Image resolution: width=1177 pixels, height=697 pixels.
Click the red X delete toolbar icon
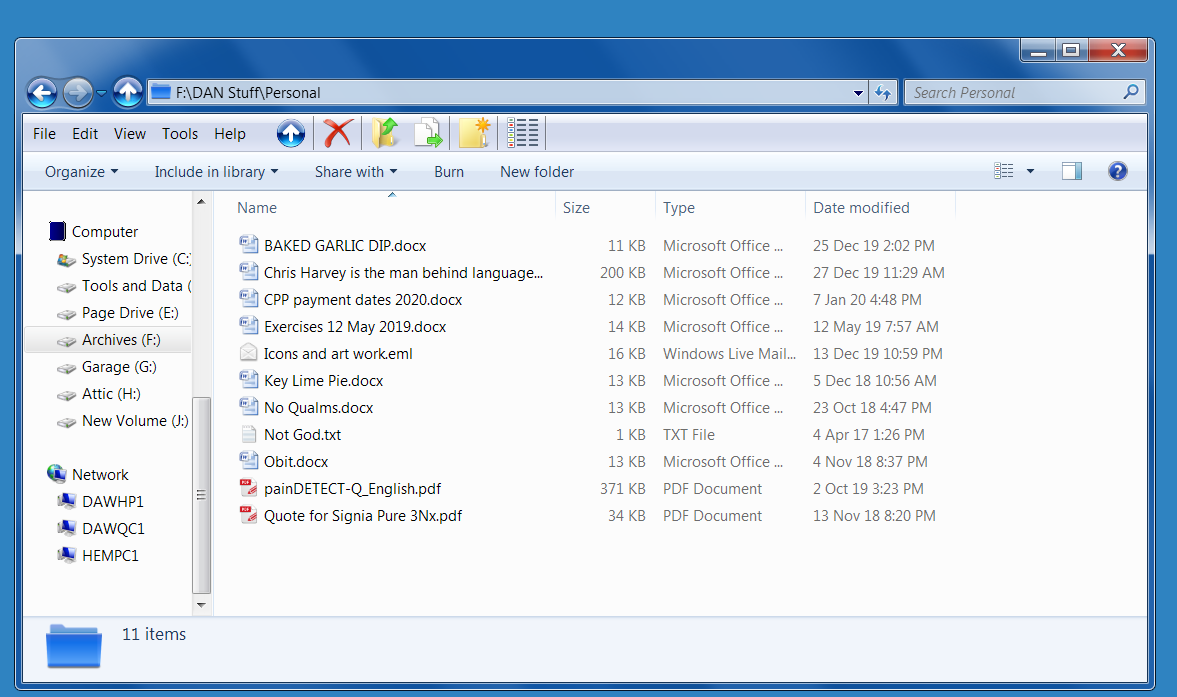point(338,133)
